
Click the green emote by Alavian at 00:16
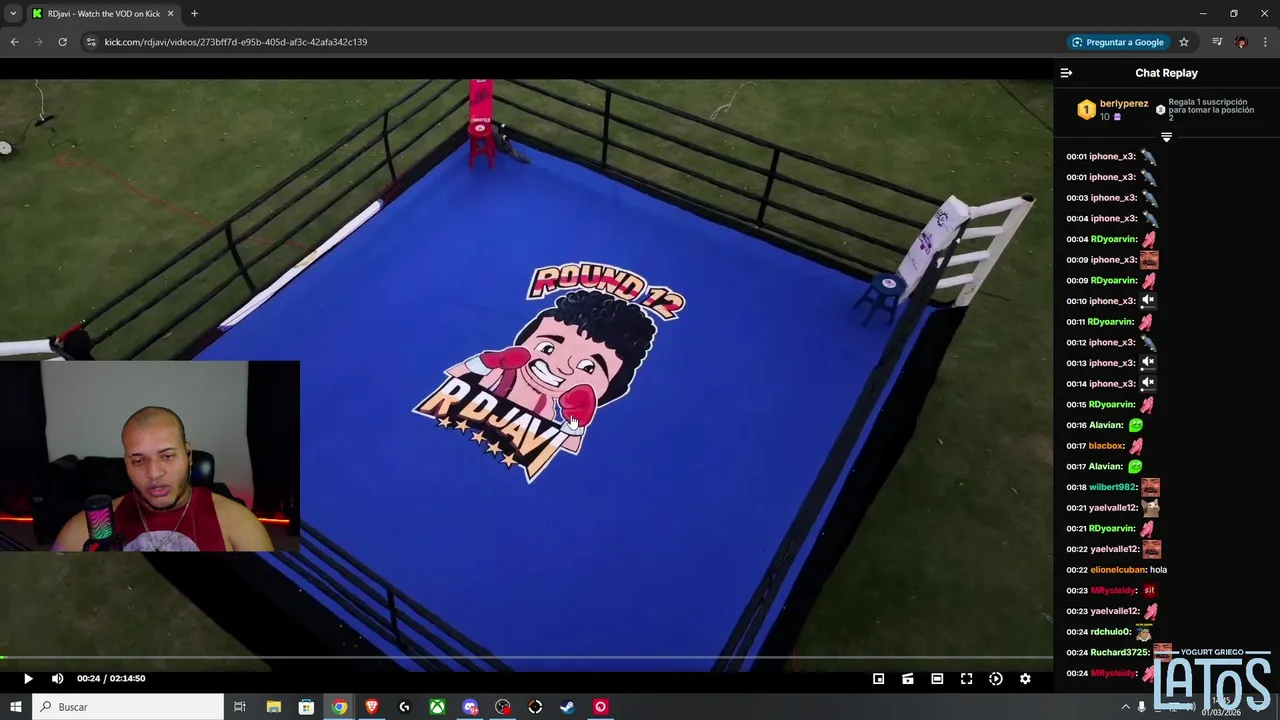point(1135,425)
